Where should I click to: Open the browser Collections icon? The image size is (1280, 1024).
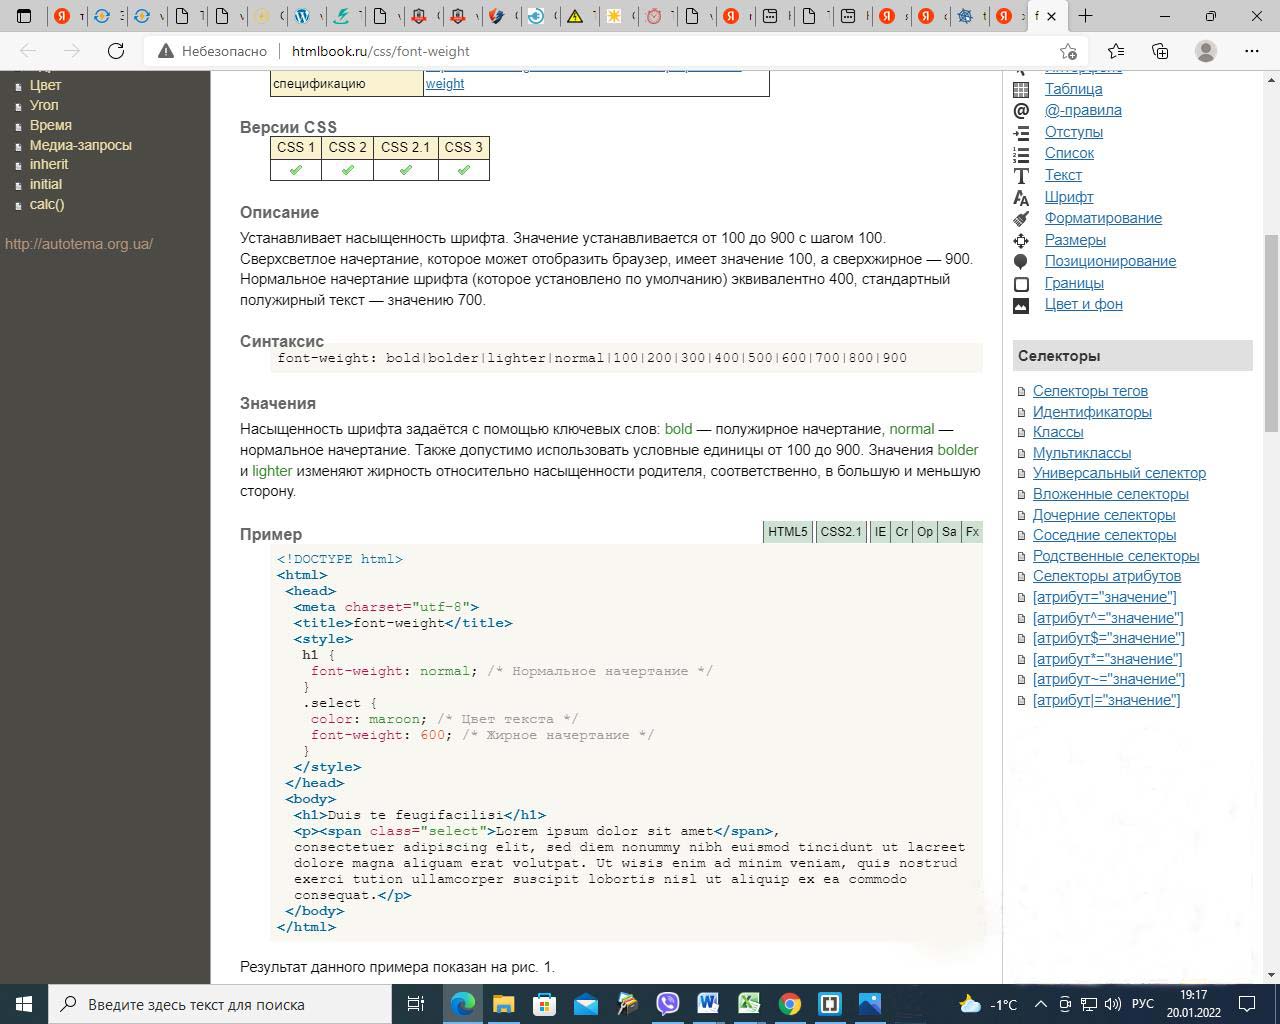click(x=1160, y=51)
